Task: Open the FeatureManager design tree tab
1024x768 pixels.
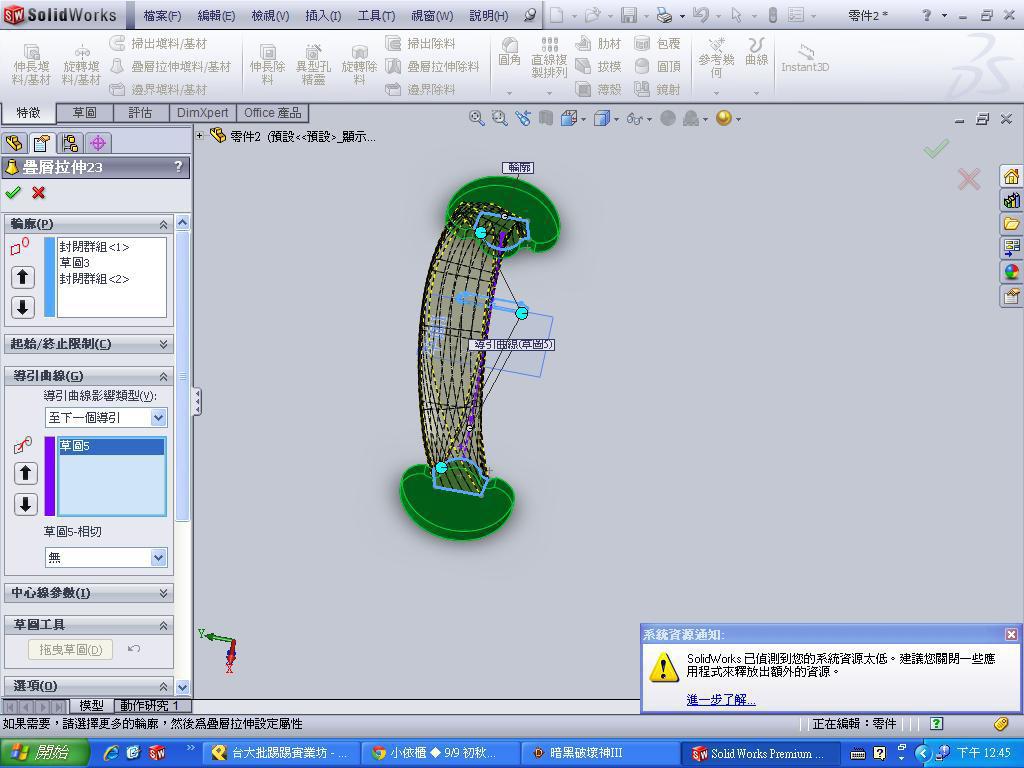Action: [14, 143]
